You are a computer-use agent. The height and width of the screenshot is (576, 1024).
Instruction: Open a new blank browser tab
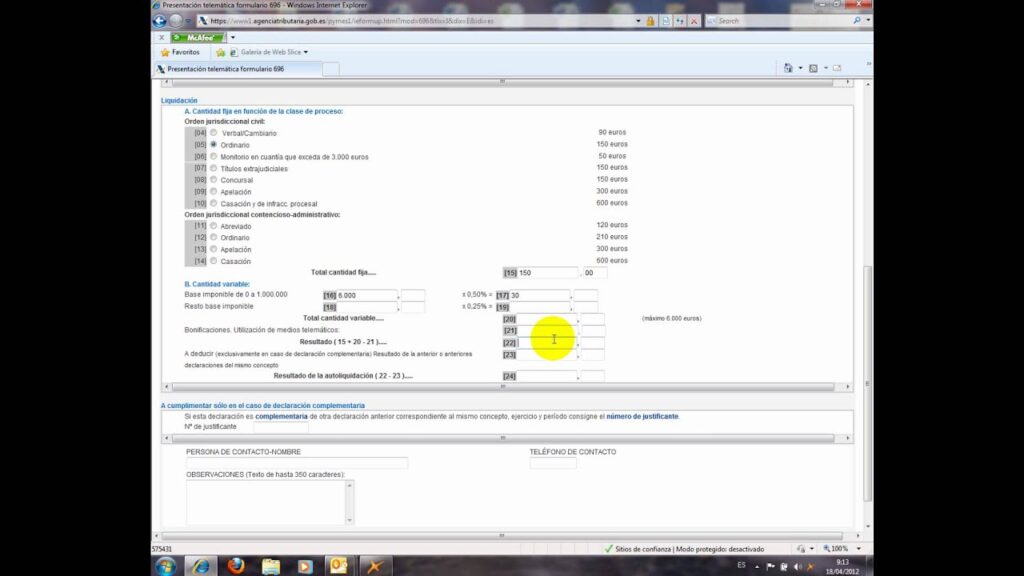pos(331,69)
